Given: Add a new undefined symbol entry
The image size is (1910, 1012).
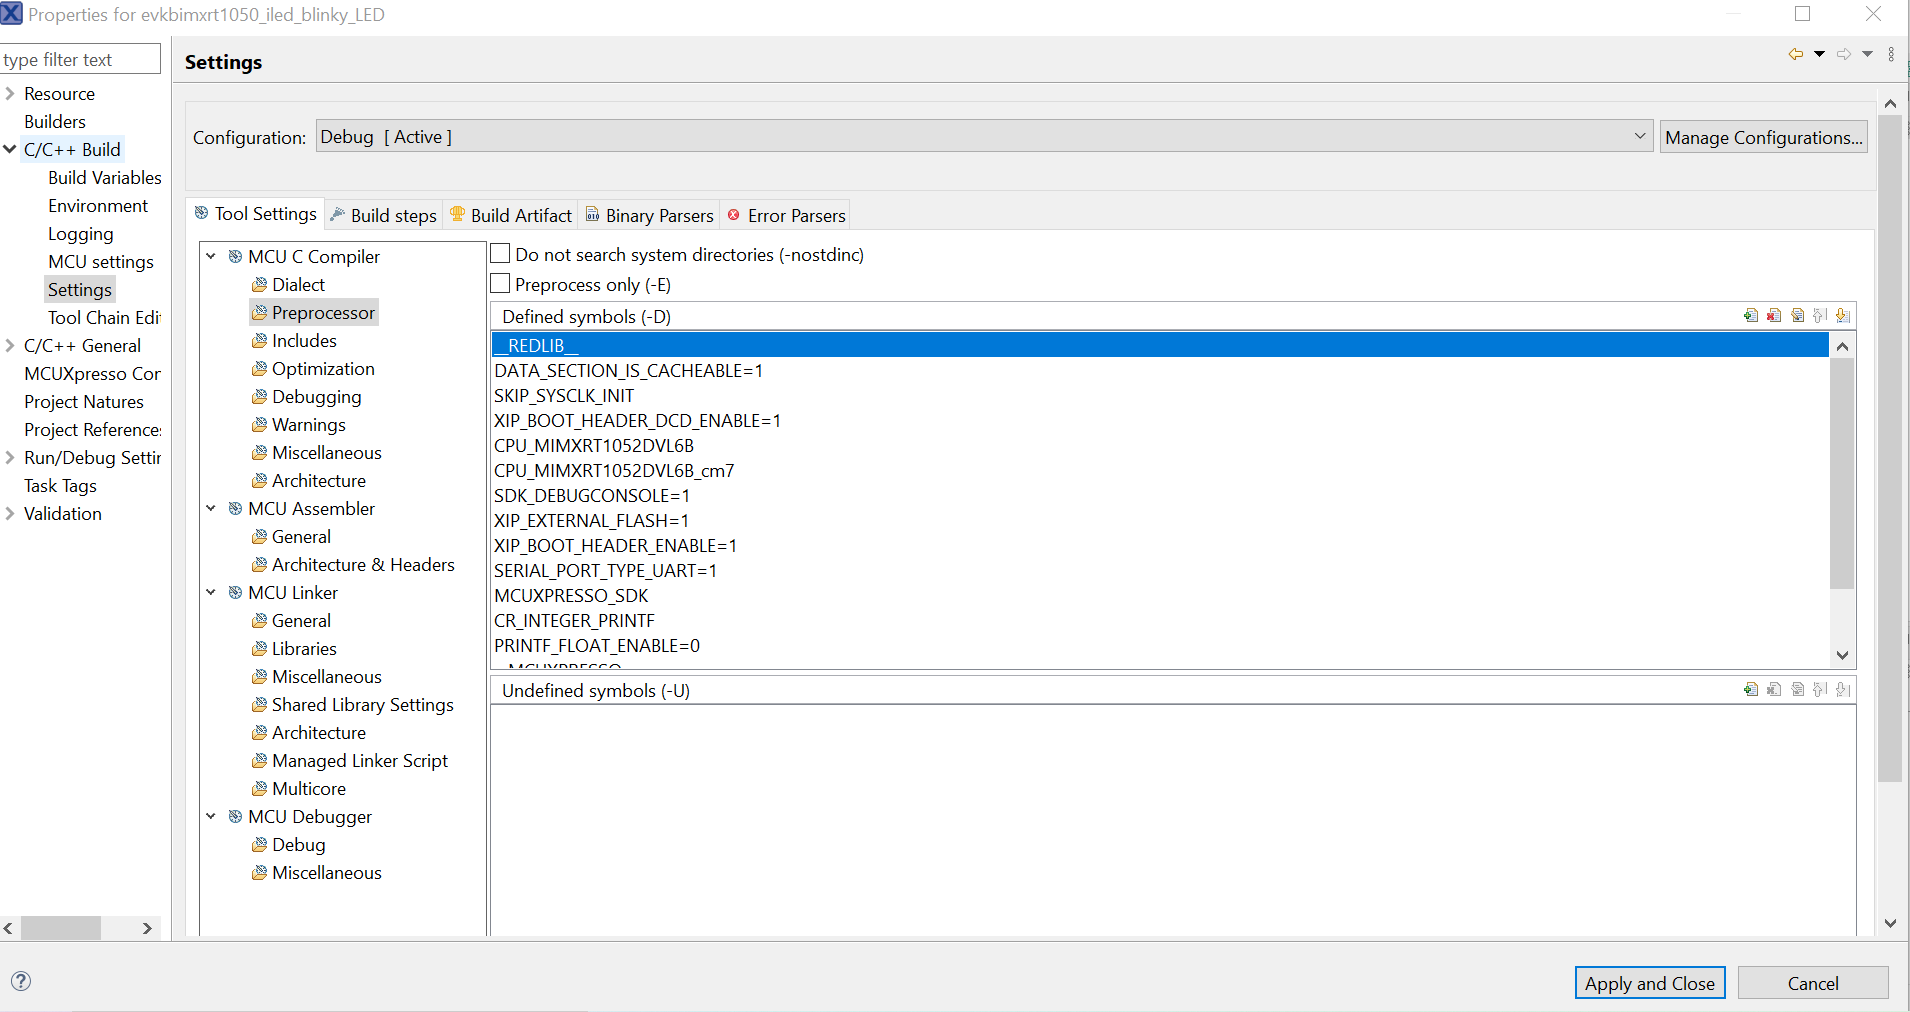Looking at the screenshot, I should click(1750, 690).
